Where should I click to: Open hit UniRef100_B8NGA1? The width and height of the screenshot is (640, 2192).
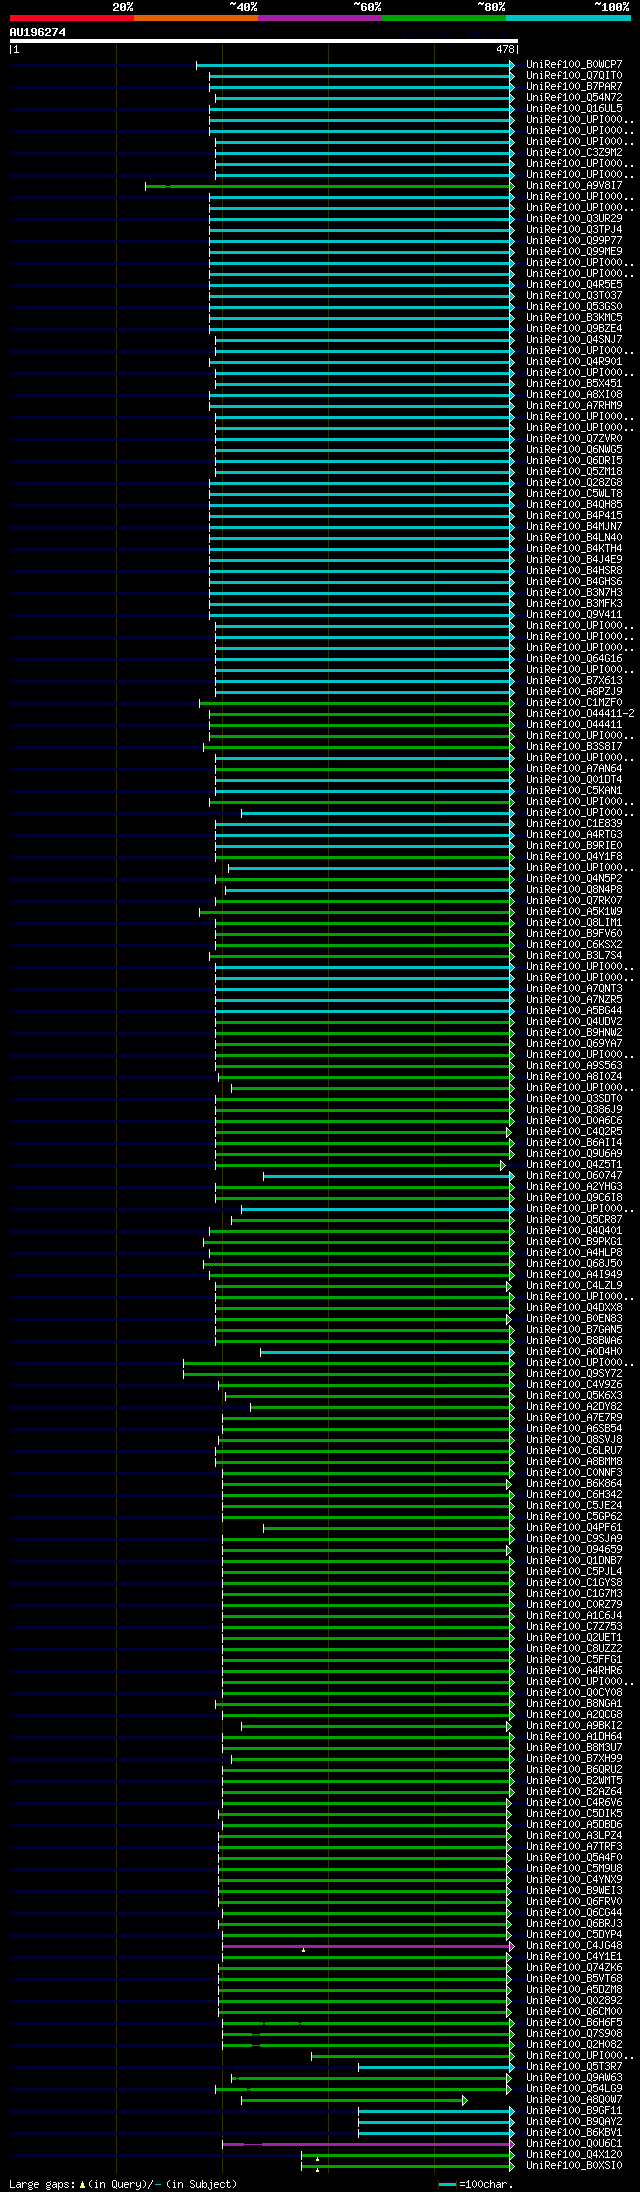tap(574, 1704)
